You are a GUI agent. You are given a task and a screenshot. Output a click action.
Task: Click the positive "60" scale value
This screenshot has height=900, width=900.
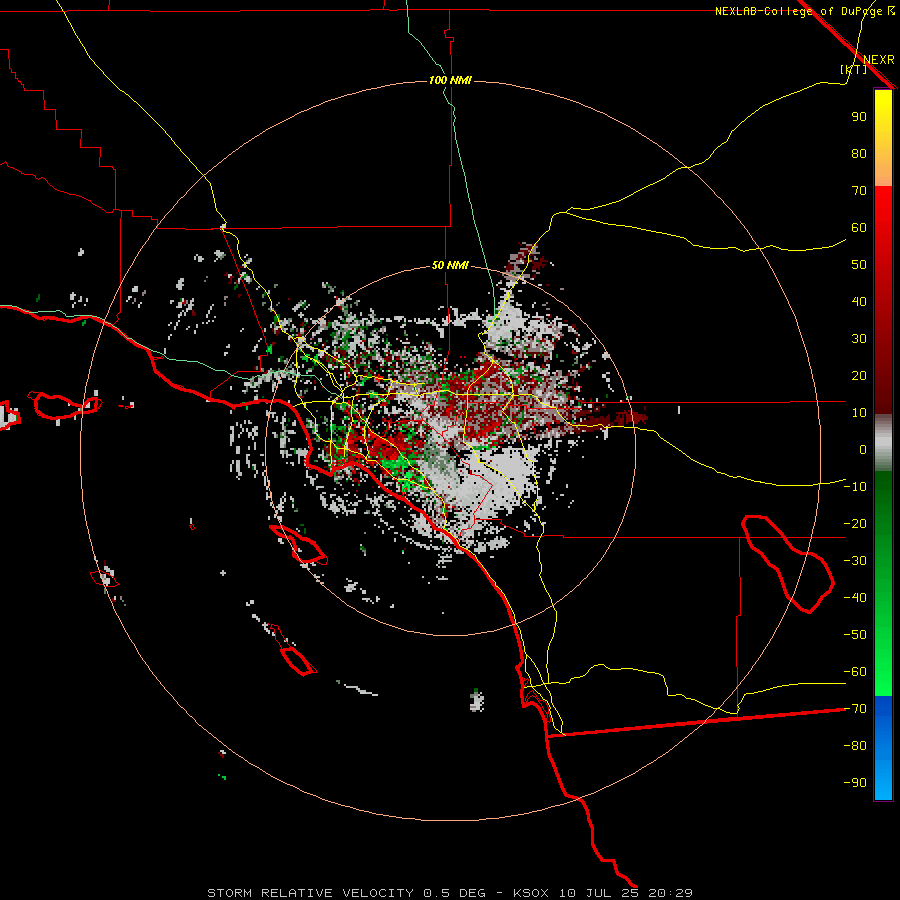[x=859, y=227]
